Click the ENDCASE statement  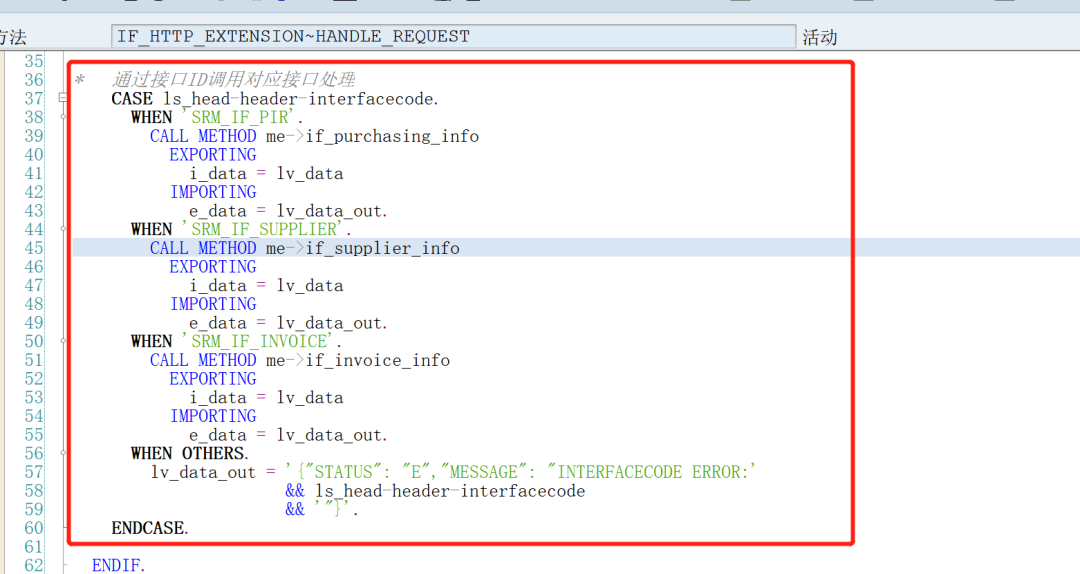tap(150, 529)
